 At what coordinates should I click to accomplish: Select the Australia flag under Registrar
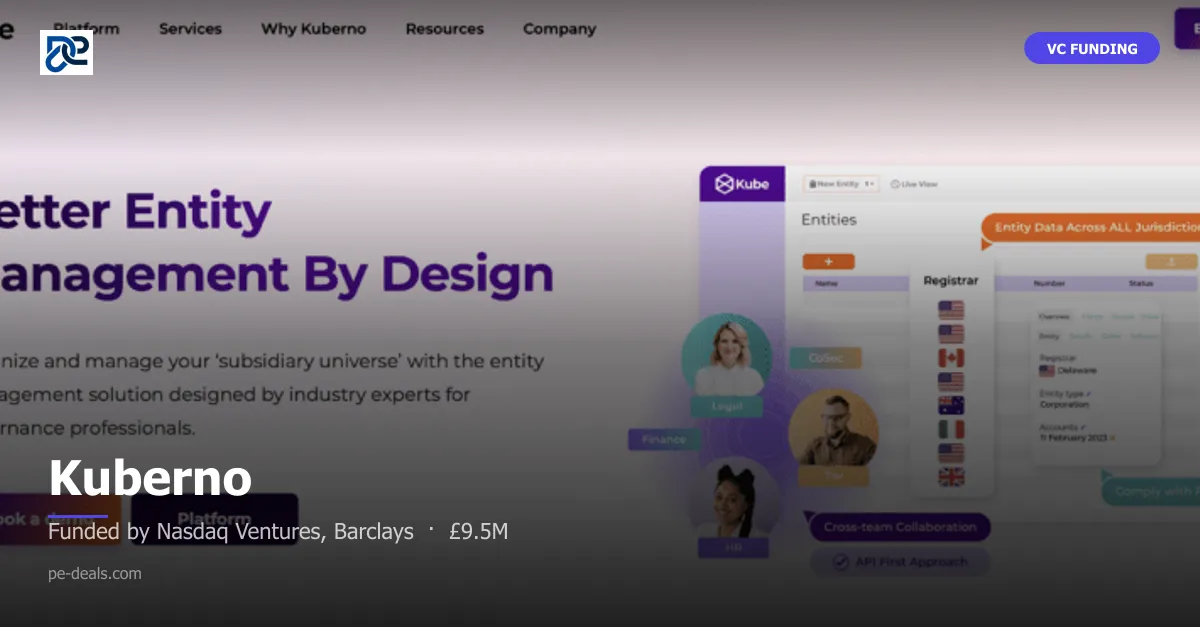coord(951,405)
